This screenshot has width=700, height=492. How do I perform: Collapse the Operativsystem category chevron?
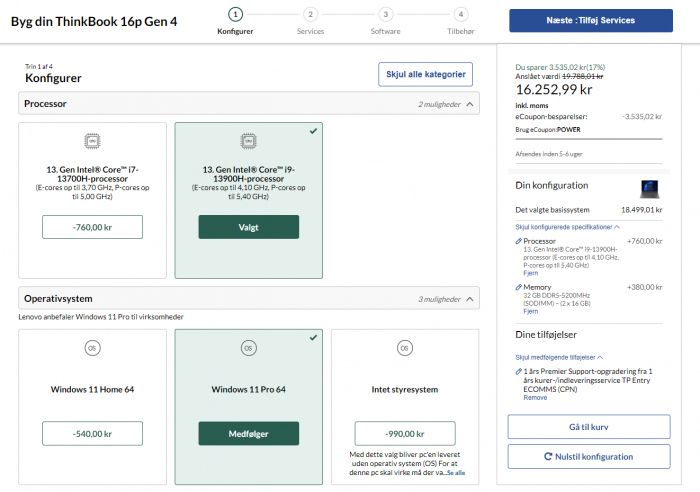tap(470, 299)
